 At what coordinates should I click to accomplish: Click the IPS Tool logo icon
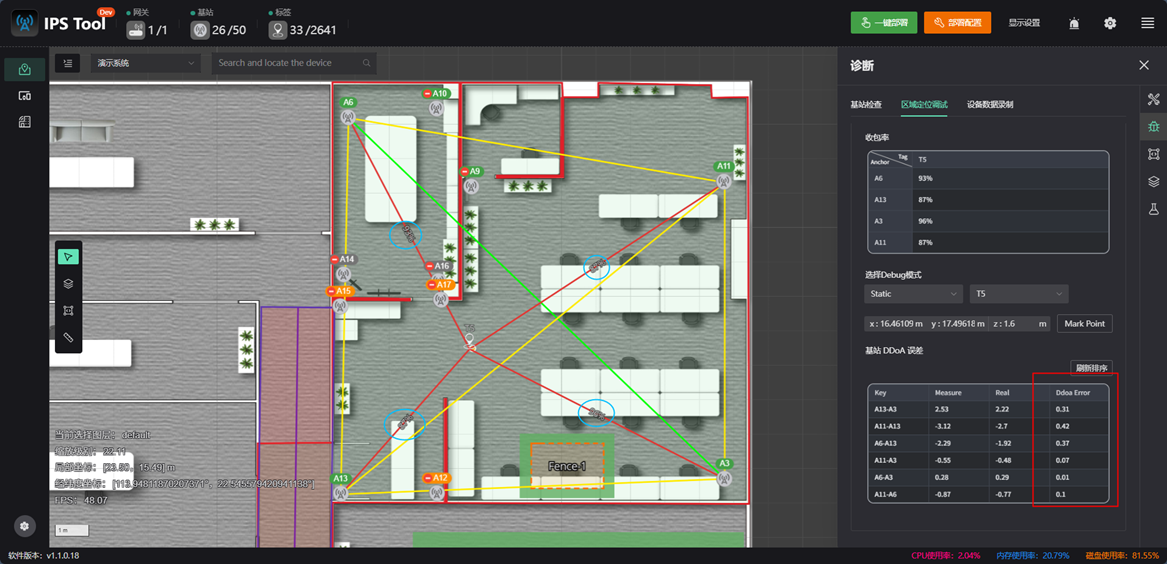(25, 23)
